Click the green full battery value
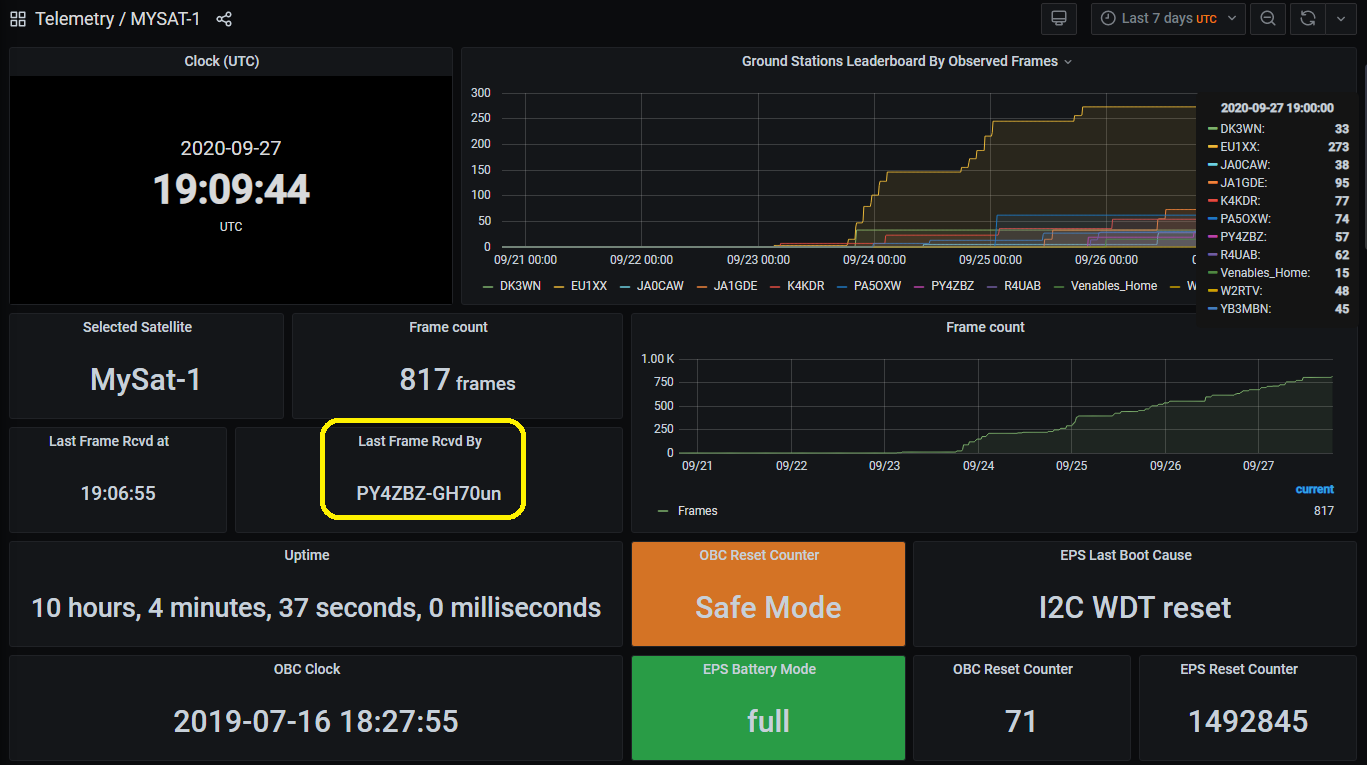This screenshot has height=765, width=1367. tap(768, 721)
